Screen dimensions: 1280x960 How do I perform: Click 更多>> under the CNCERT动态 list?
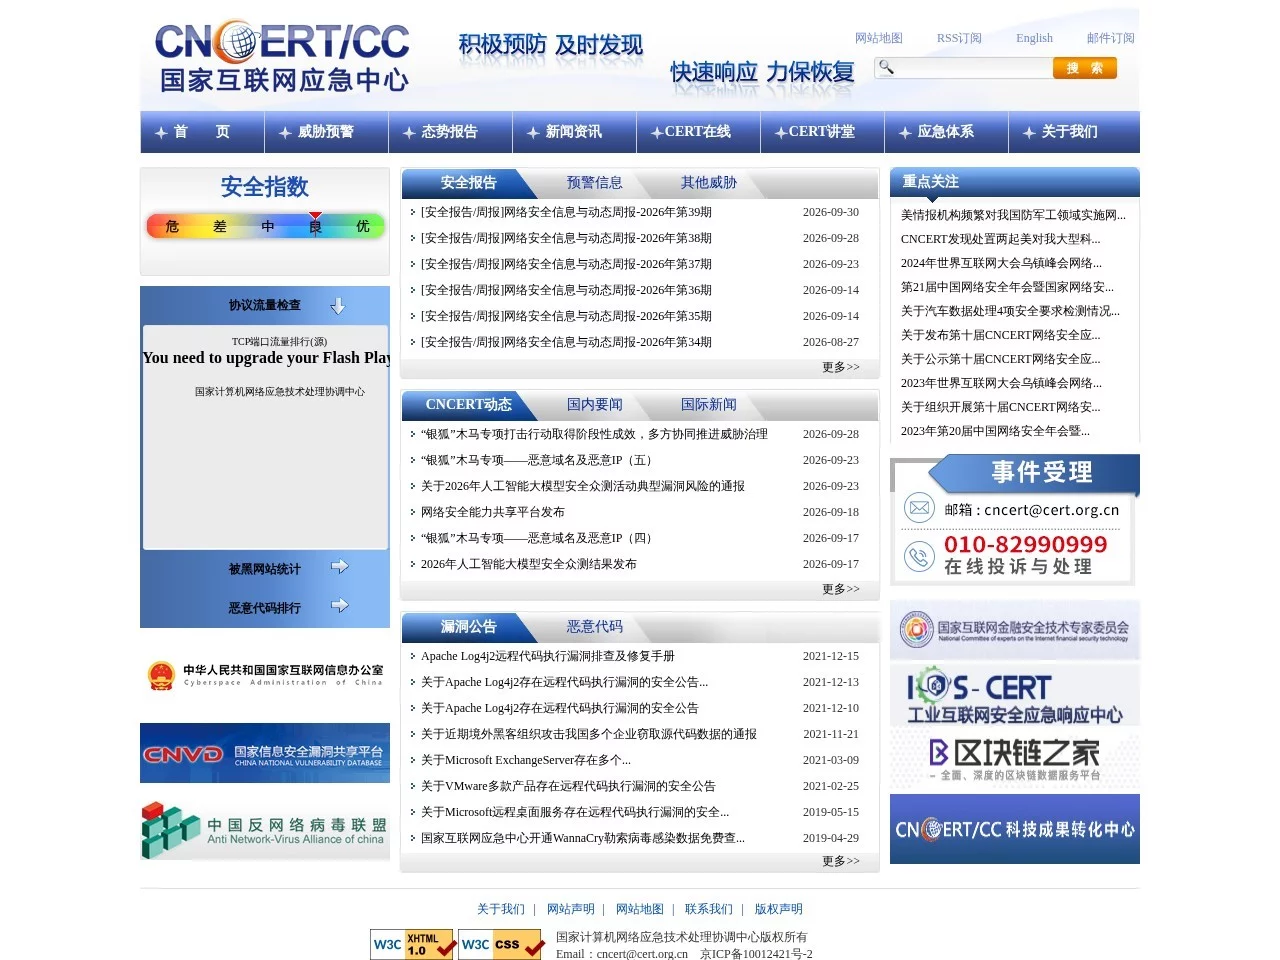(840, 590)
